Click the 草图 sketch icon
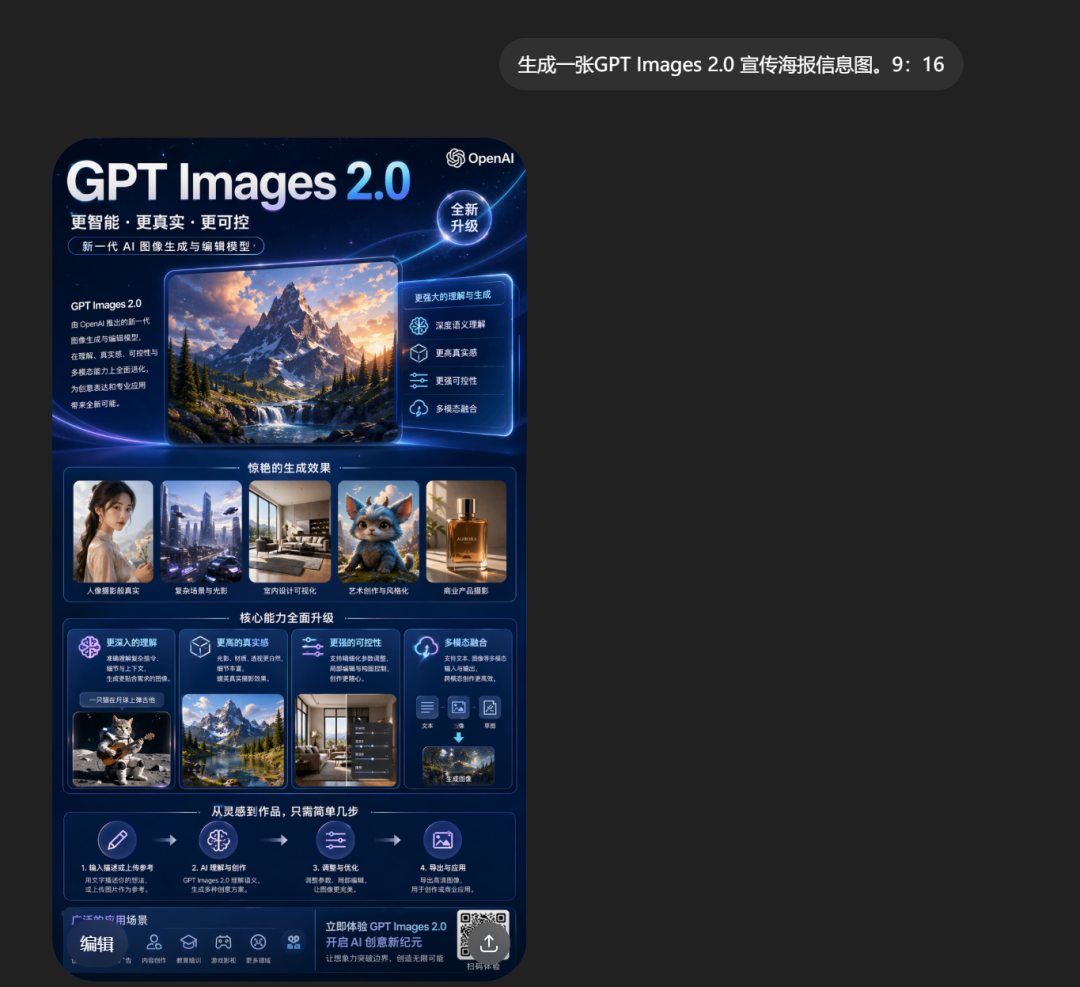This screenshot has height=987, width=1080. click(490, 707)
